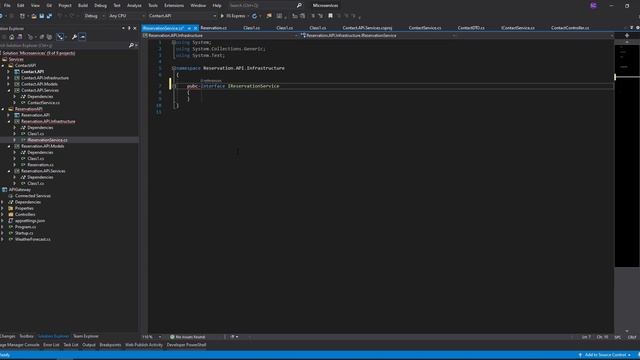Select ContactService.cs in Solution Explorer
The width and height of the screenshot is (640, 360).
(x=43, y=103)
